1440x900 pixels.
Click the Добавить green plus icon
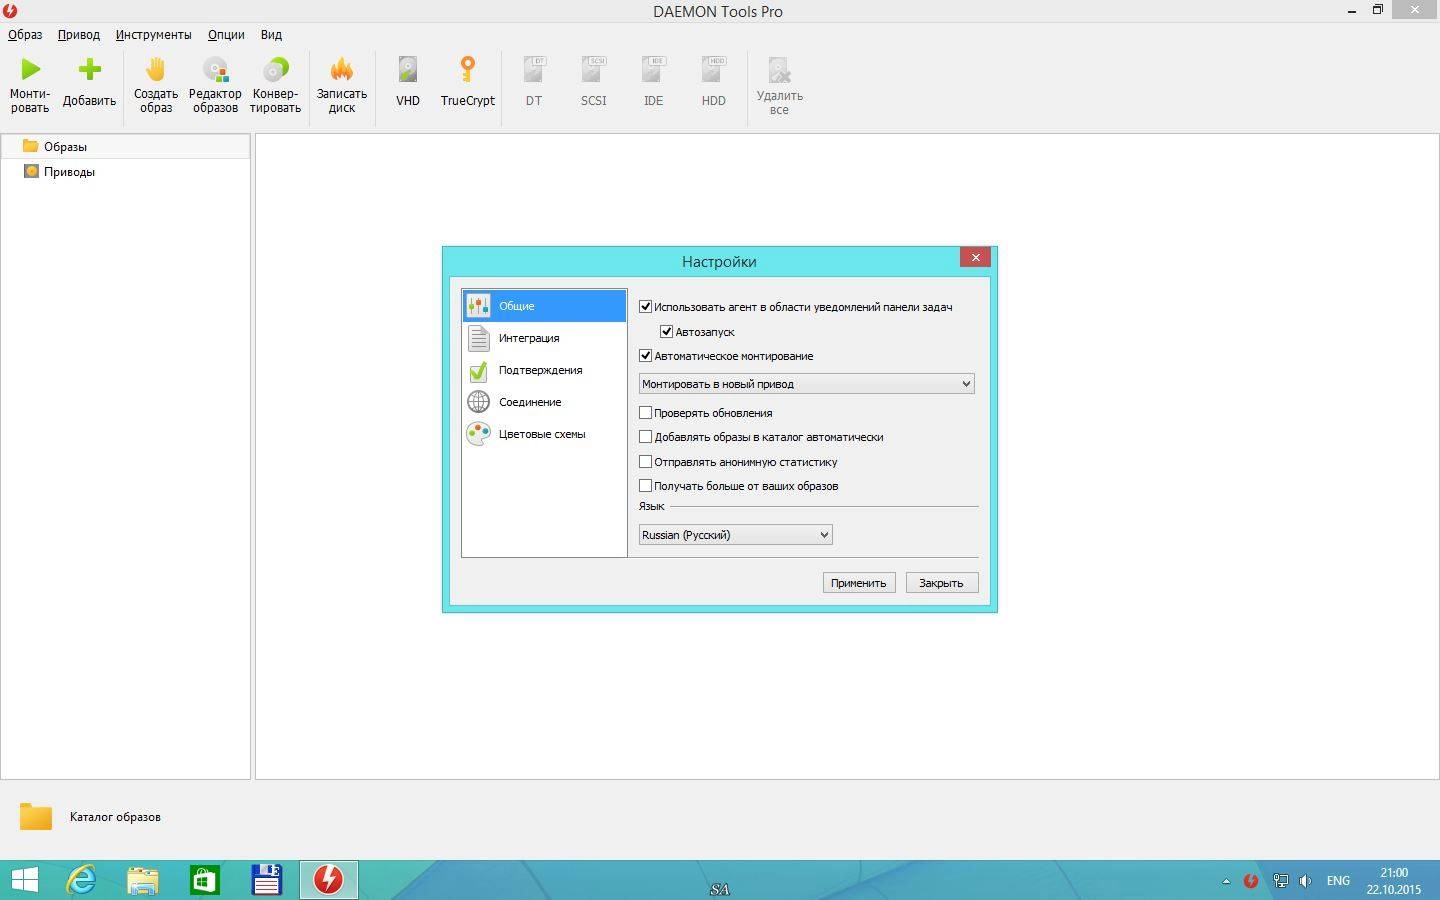pos(90,69)
